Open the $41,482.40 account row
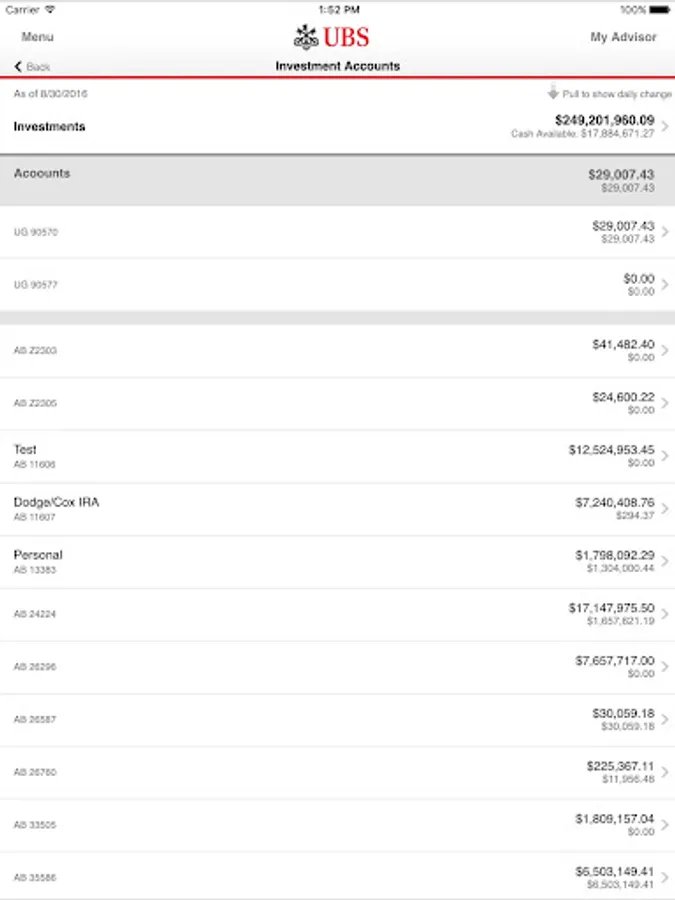 pos(338,351)
